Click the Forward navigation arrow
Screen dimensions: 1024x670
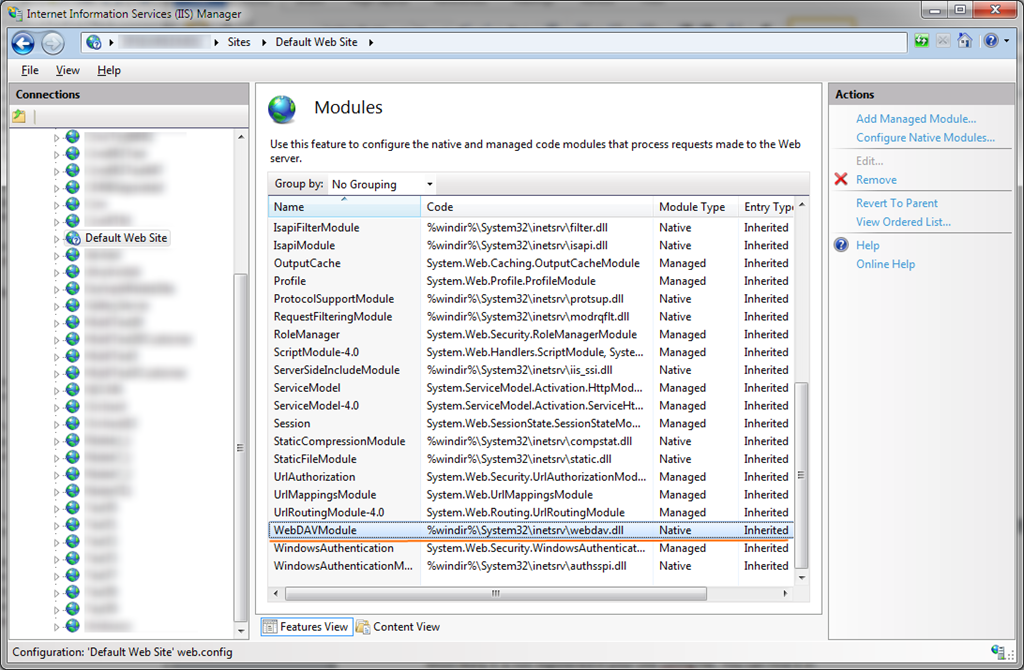click(x=53, y=43)
